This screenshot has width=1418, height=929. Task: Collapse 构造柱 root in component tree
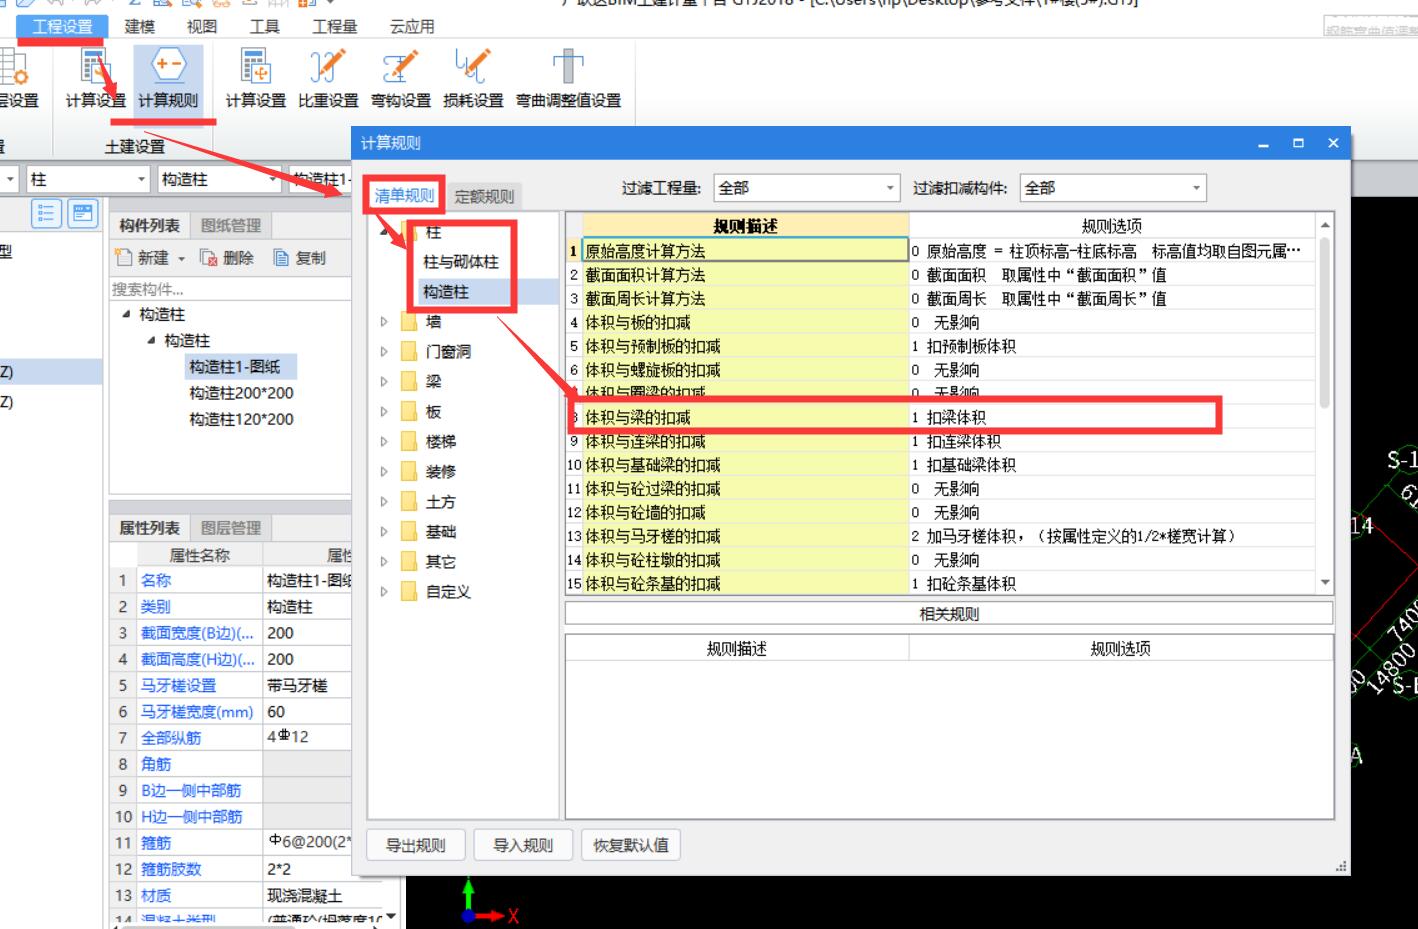coord(126,314)
